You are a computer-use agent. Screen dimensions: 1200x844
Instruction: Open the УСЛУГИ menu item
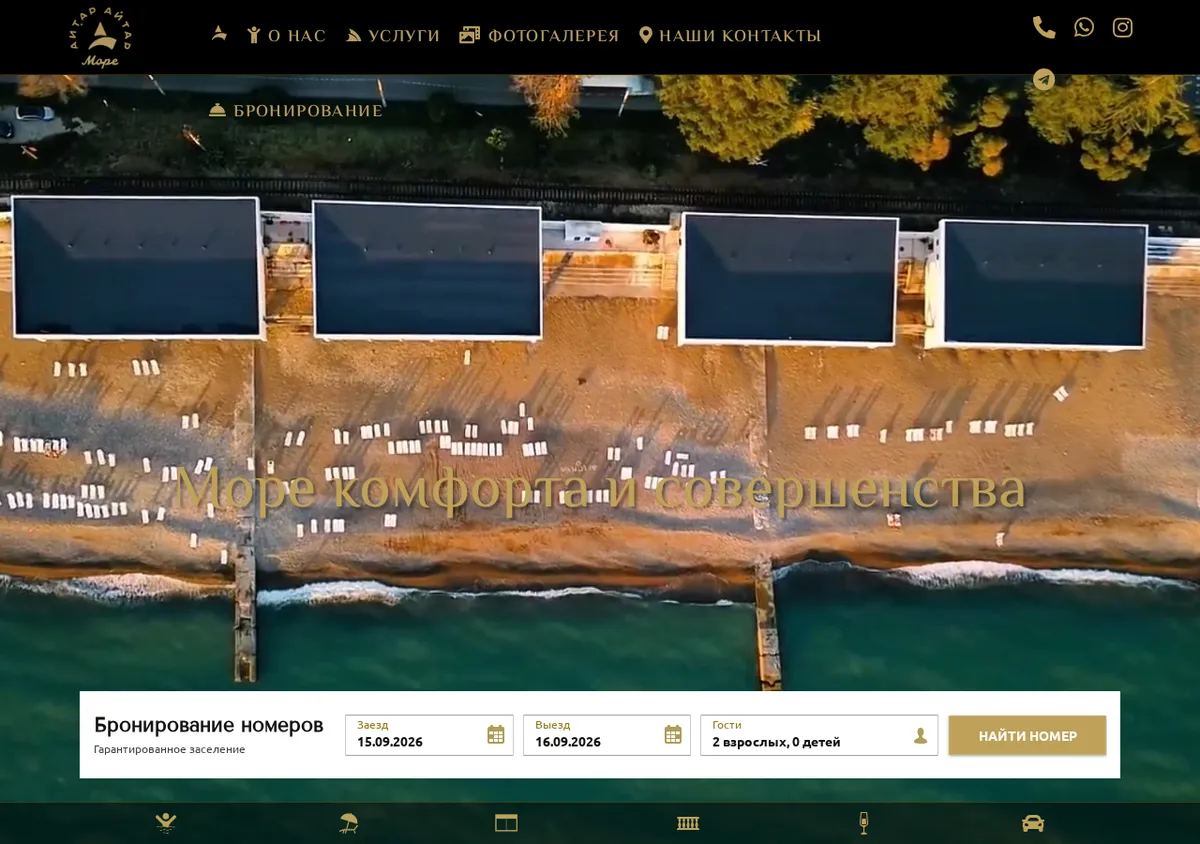point(393,36)
